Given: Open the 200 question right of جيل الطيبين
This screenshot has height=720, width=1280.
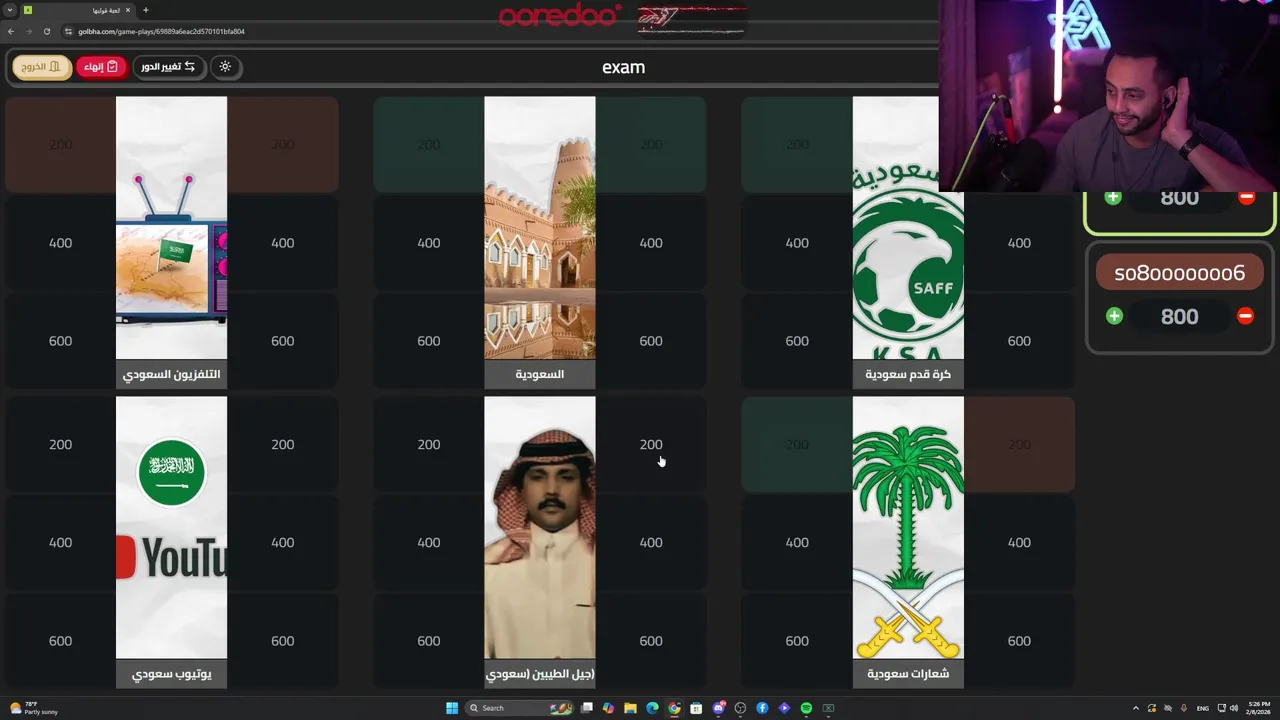Looking at the screenshot, I should 651,445.
